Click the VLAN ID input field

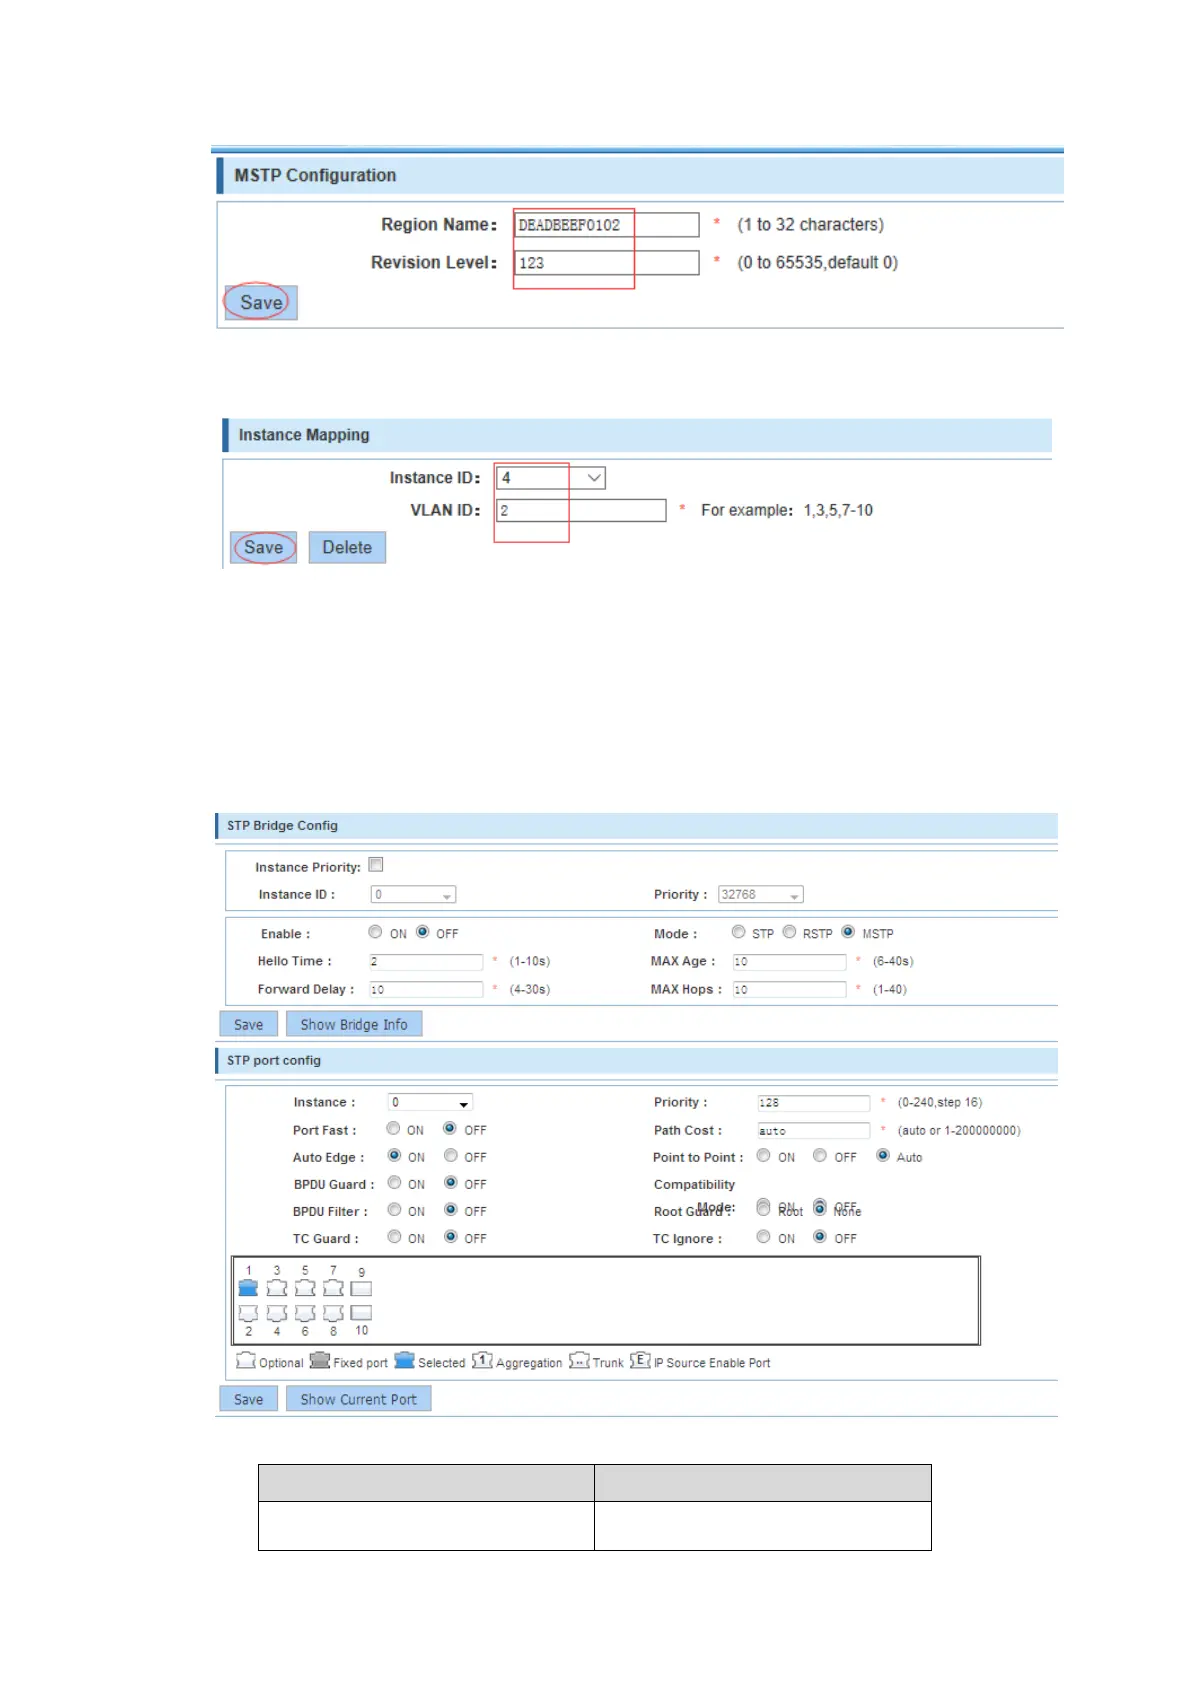pyautogui.click(x=581, y=510)
